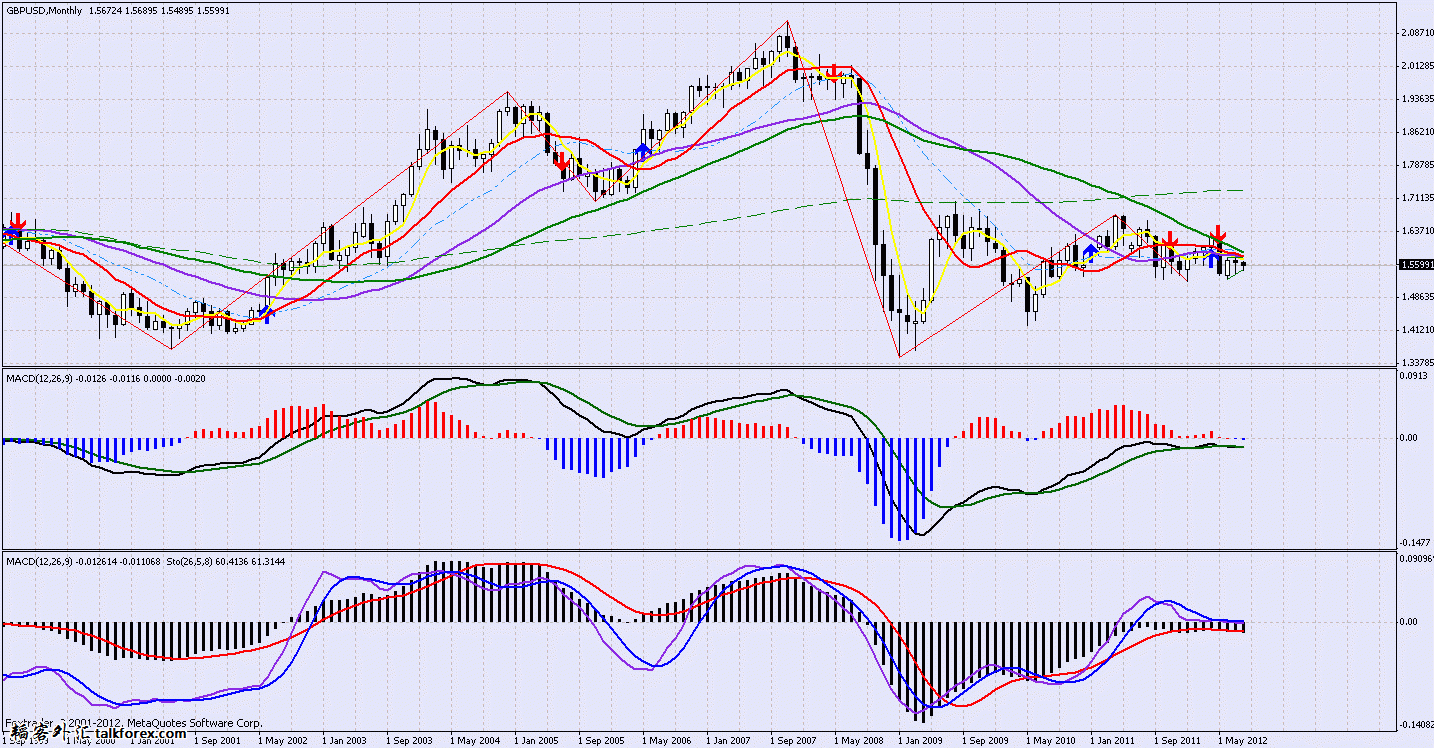
Task: Click the 2.01285 price axis label
Action: (1415, 66)
